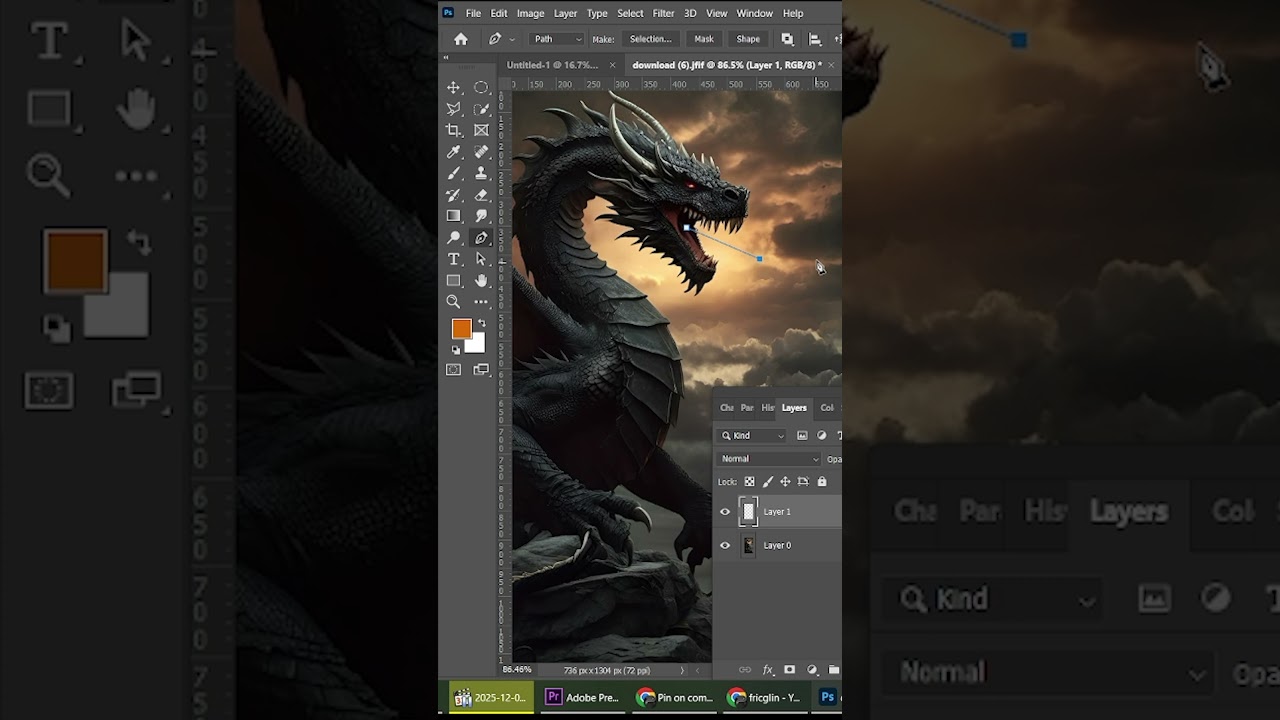1280x720 pixels.
Task: Reset to default foreground and background colors
Action: click(x=456, y=350)
